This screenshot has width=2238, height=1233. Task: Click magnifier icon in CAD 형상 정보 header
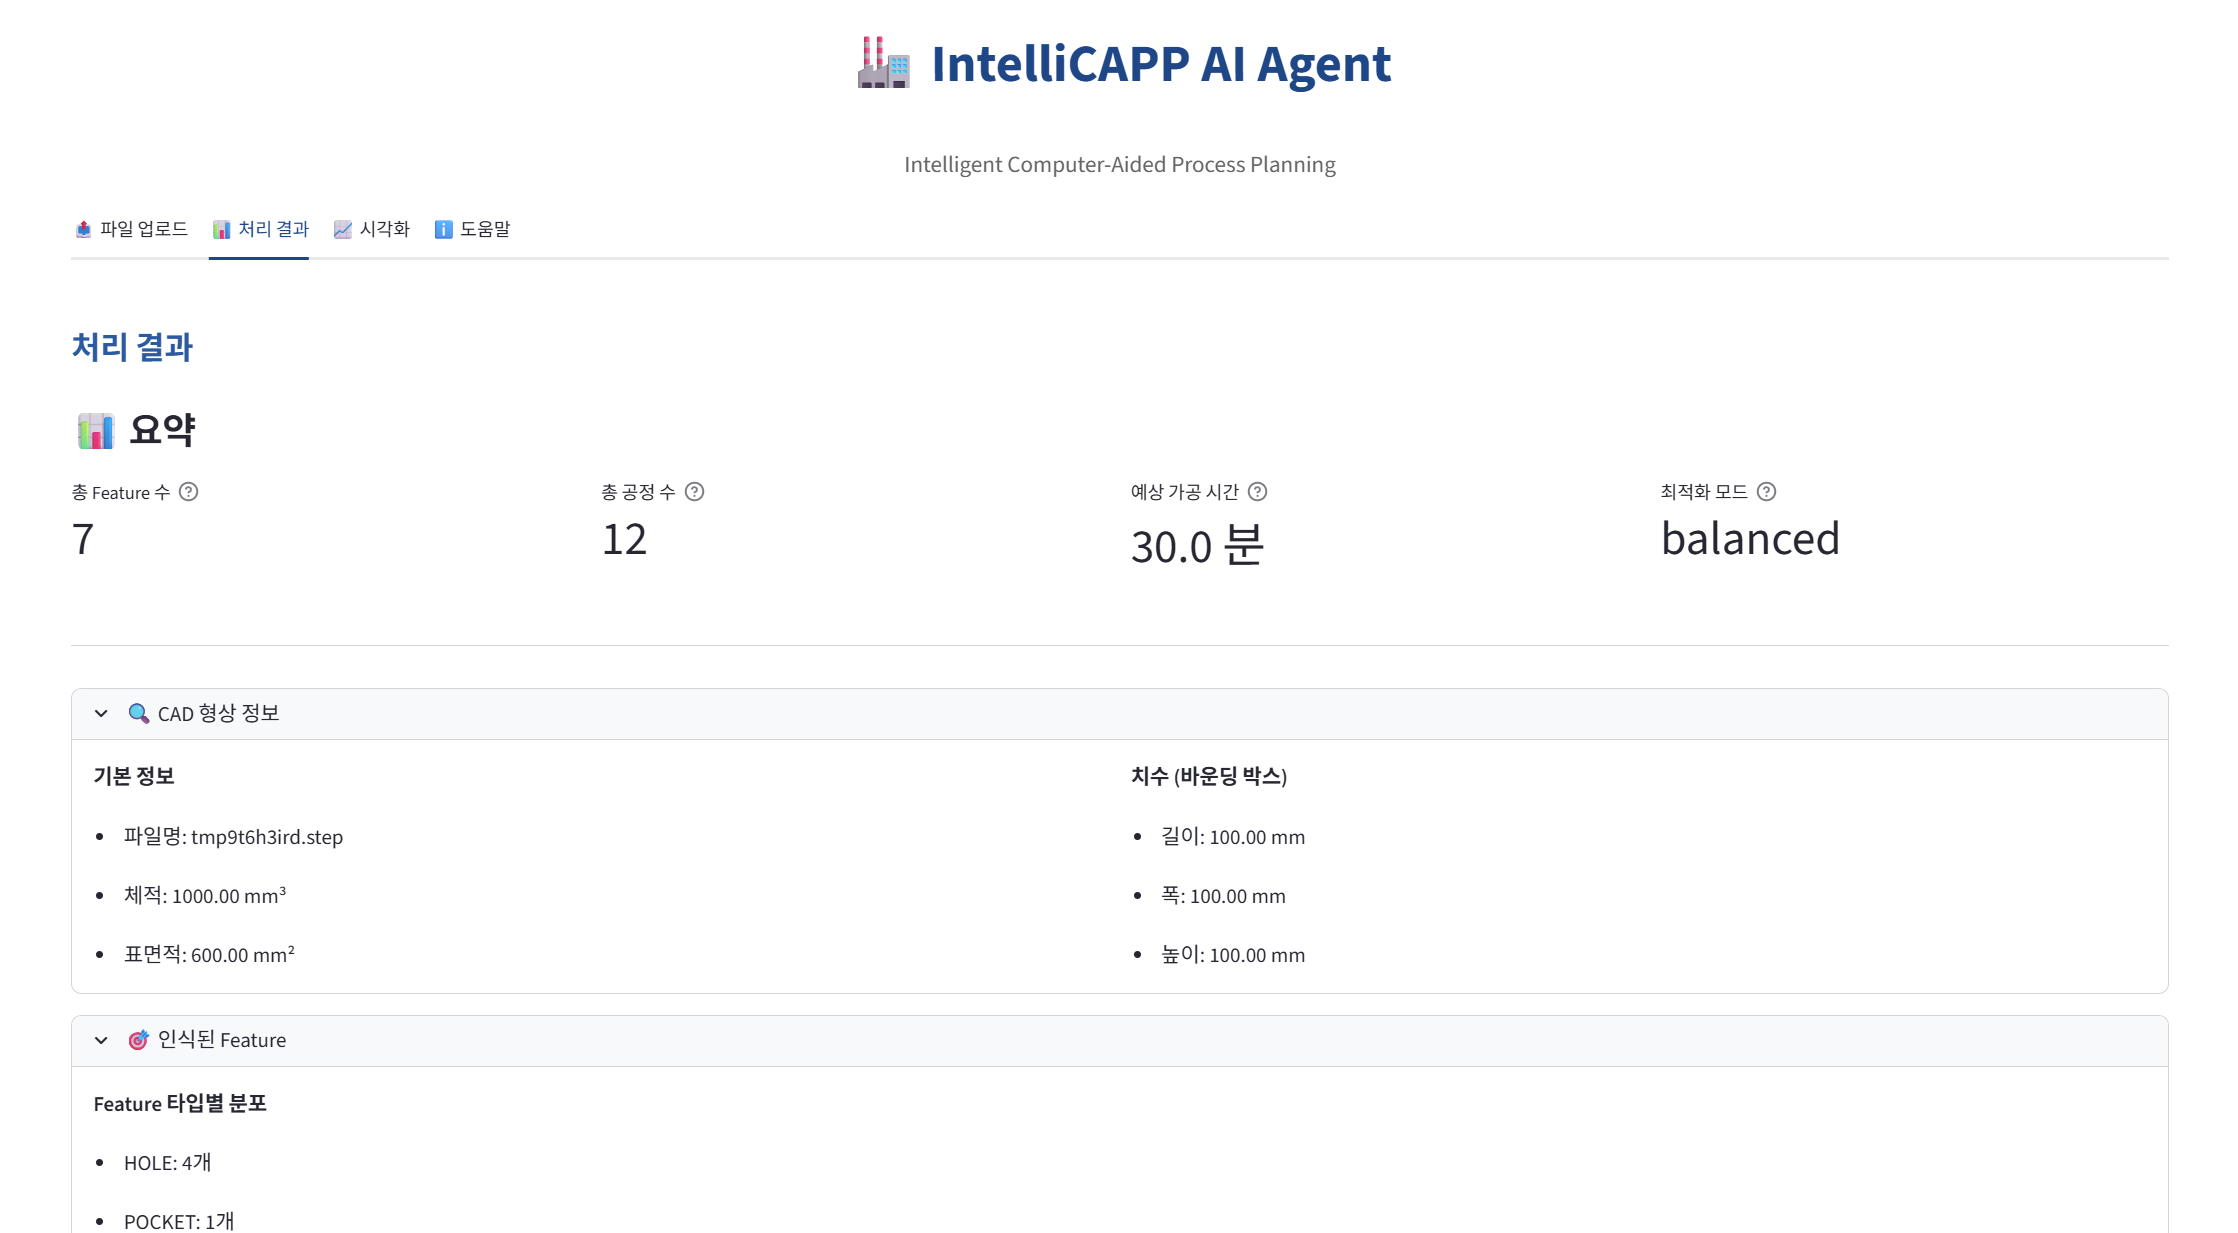[139, 714]
